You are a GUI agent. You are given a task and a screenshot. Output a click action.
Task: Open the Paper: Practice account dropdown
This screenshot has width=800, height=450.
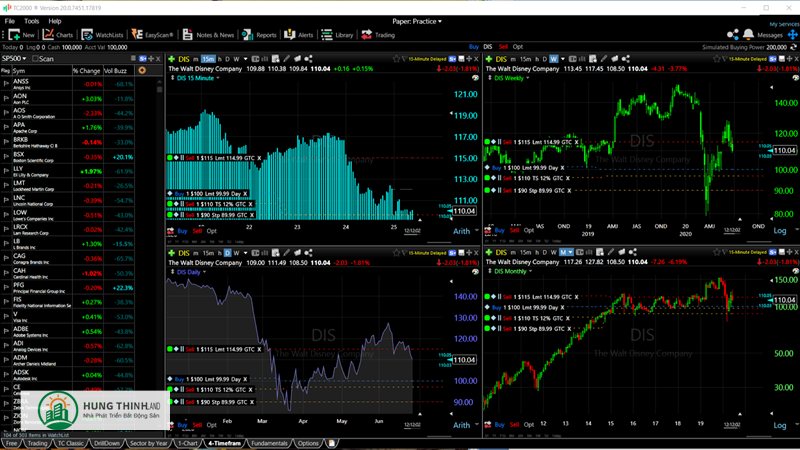click(417, 21)
